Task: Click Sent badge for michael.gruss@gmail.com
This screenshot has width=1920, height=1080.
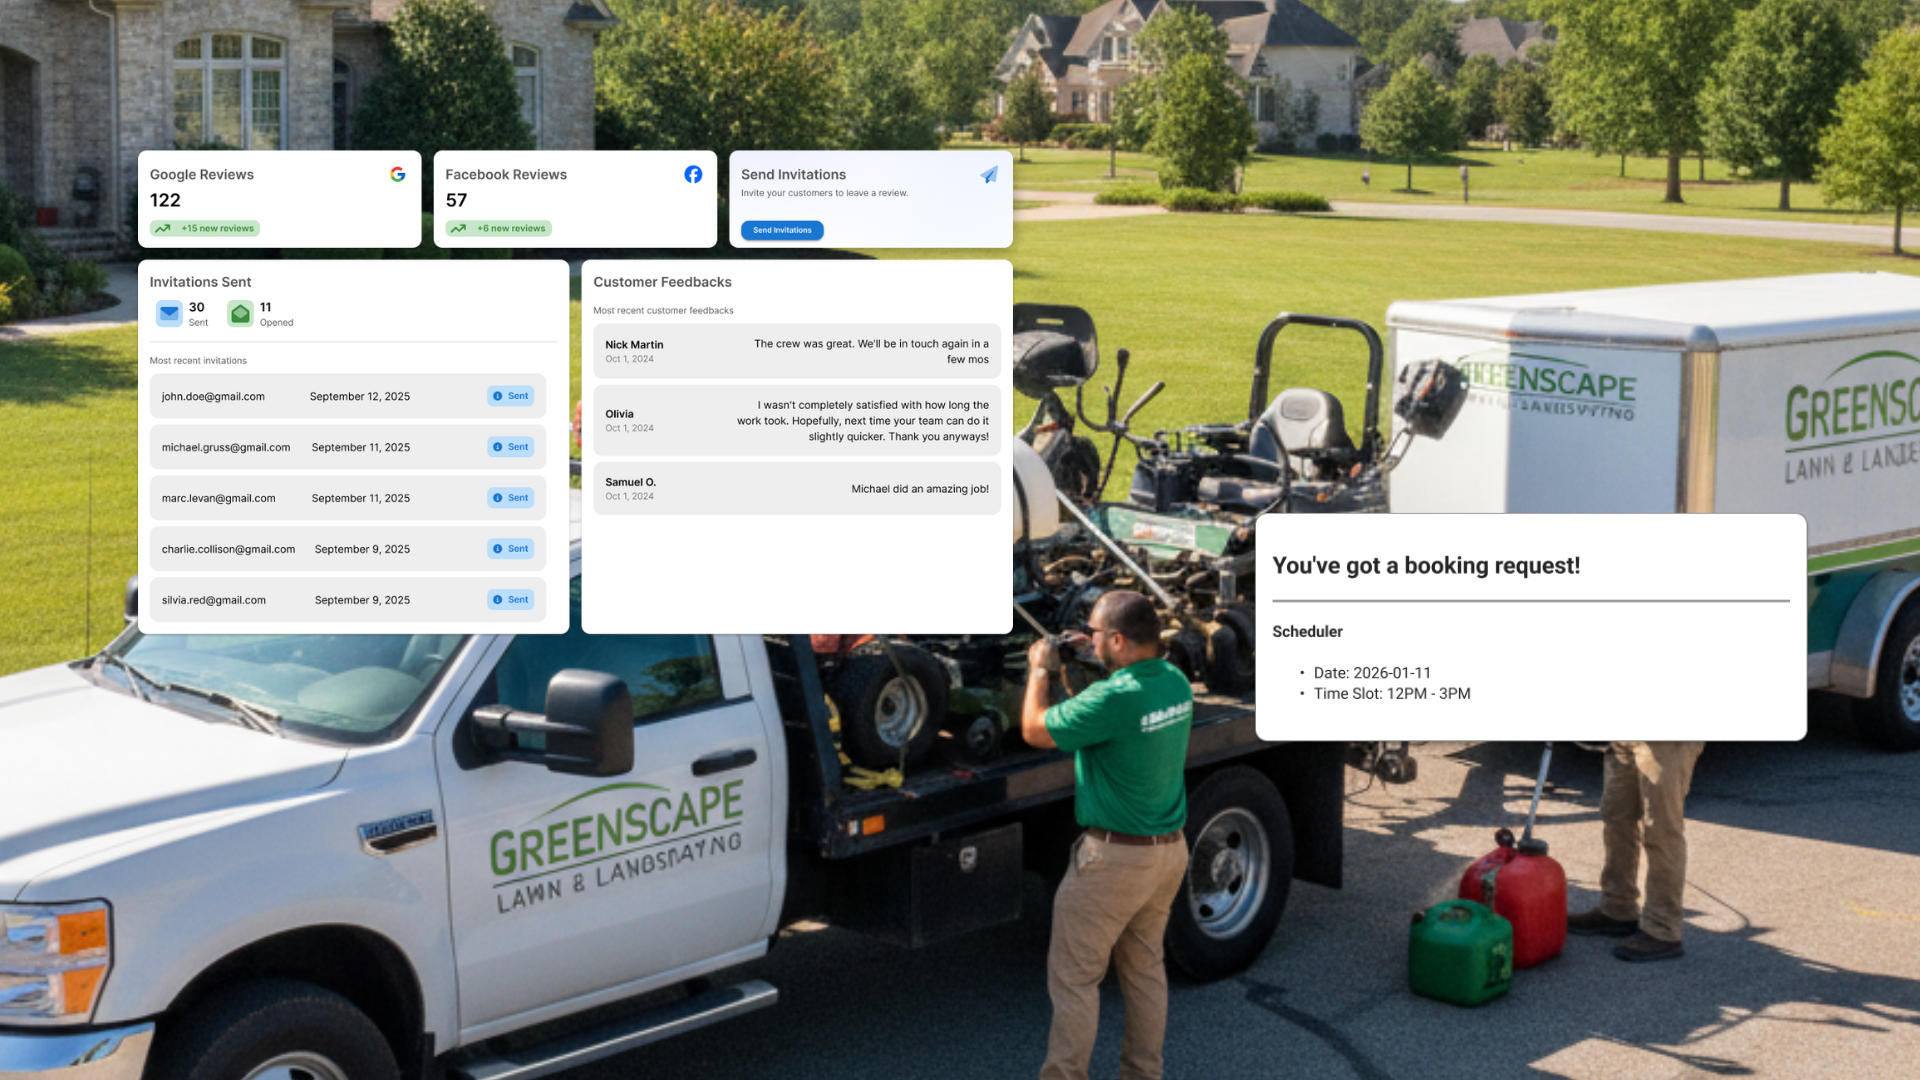Action: [510, 447]
